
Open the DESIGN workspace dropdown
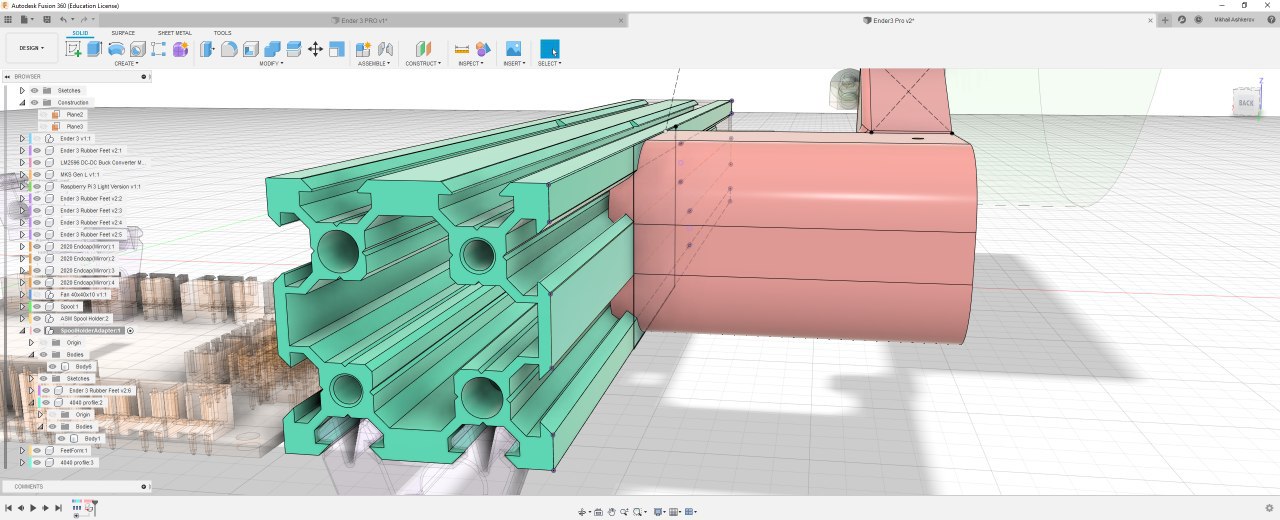31,48
